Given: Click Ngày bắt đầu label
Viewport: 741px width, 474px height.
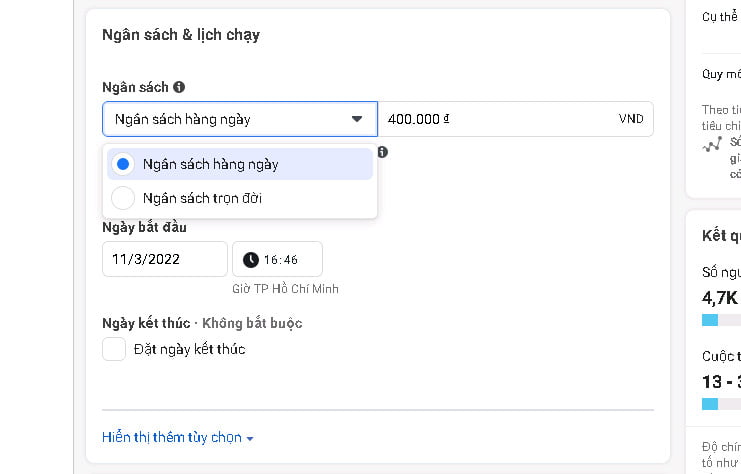Looking at the screenshot, I should pyautogui.click(x=144, y=227).
